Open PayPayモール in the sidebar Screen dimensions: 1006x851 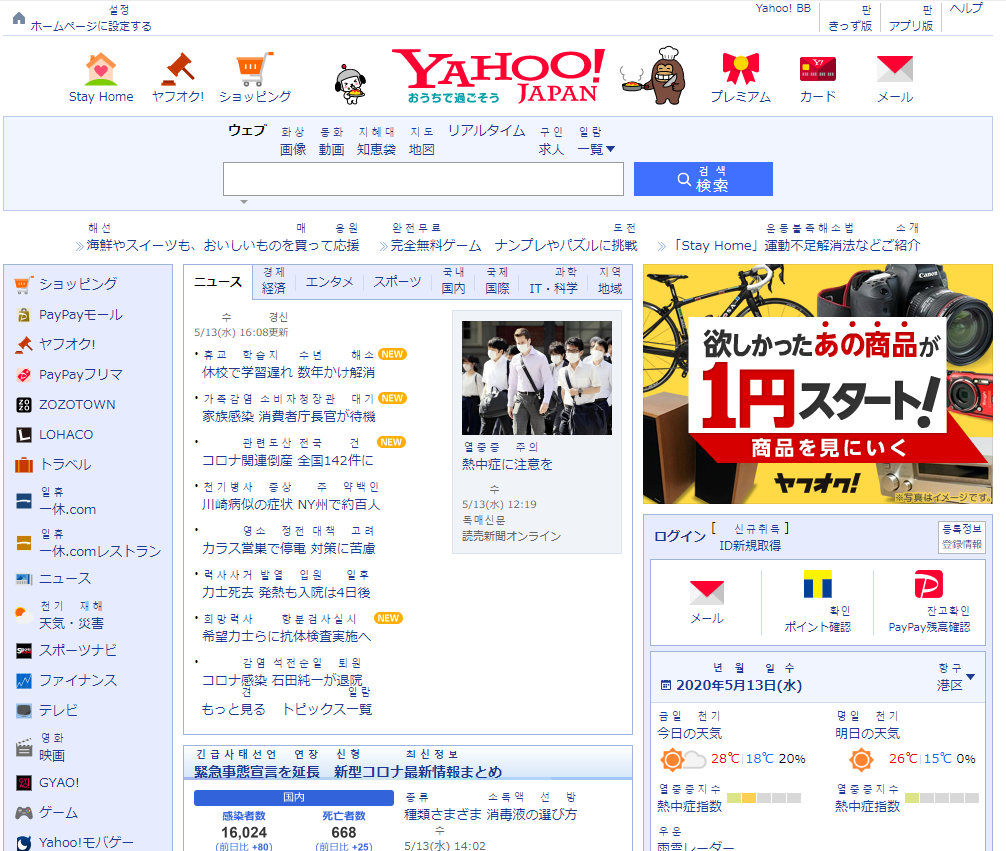coord(81,314)
